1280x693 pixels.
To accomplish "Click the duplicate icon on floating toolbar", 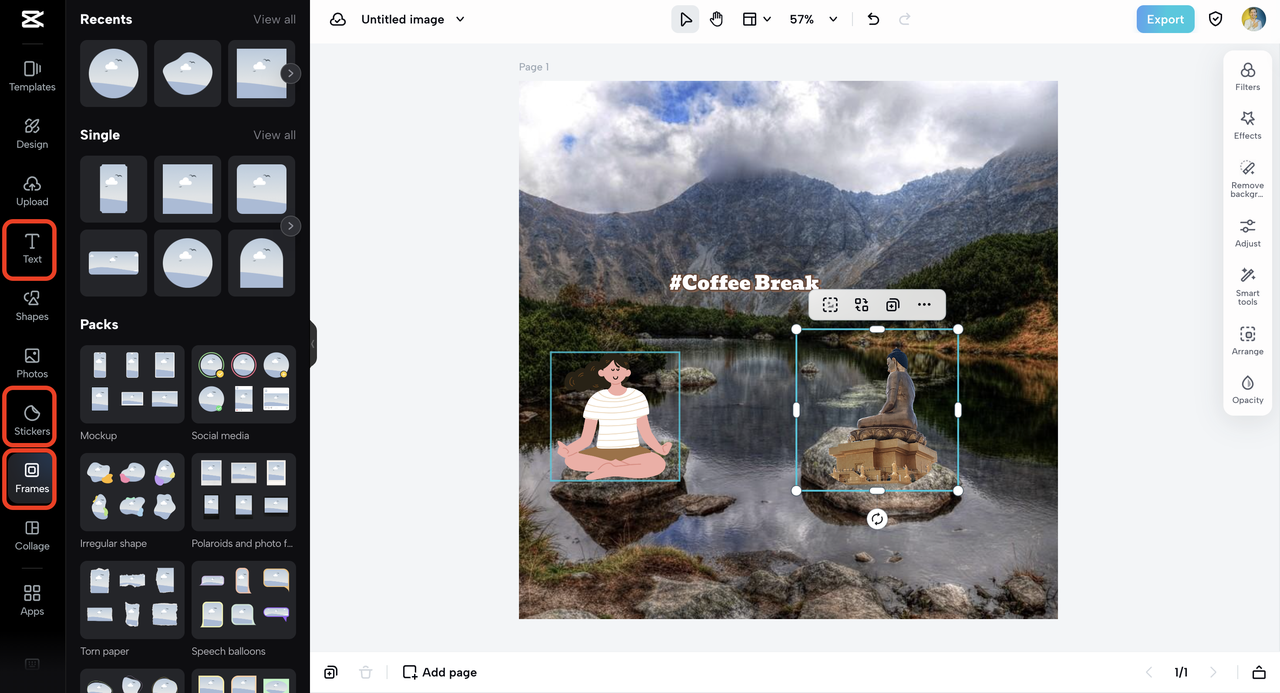I will click(x=892, y=305).
